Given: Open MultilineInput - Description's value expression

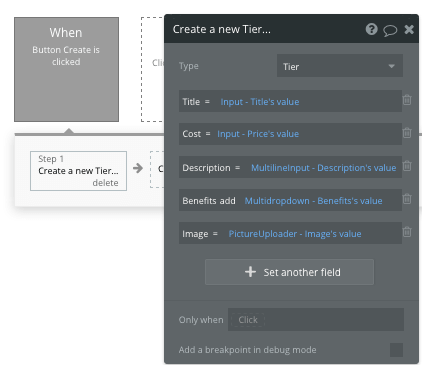Looking at the screenshot, I should point(324,168).
